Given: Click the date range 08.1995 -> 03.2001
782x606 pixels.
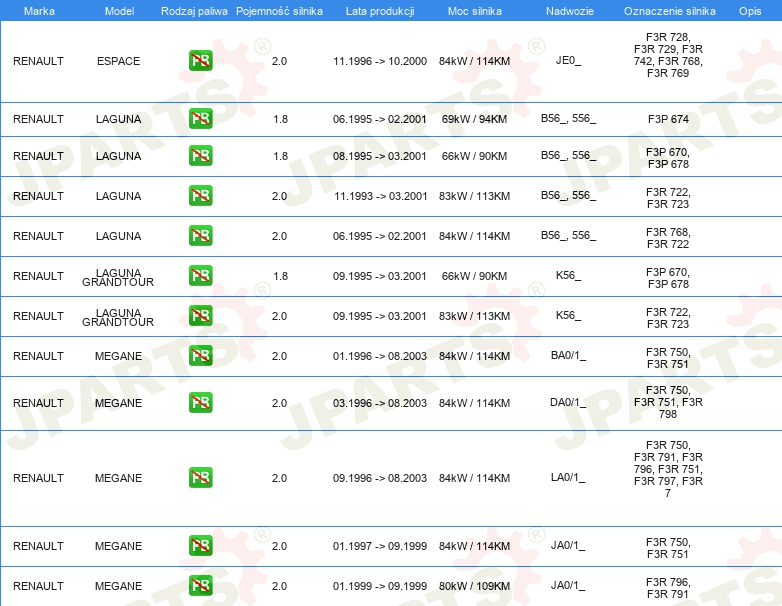Looking at the screenshot, I should click(380, 156).
